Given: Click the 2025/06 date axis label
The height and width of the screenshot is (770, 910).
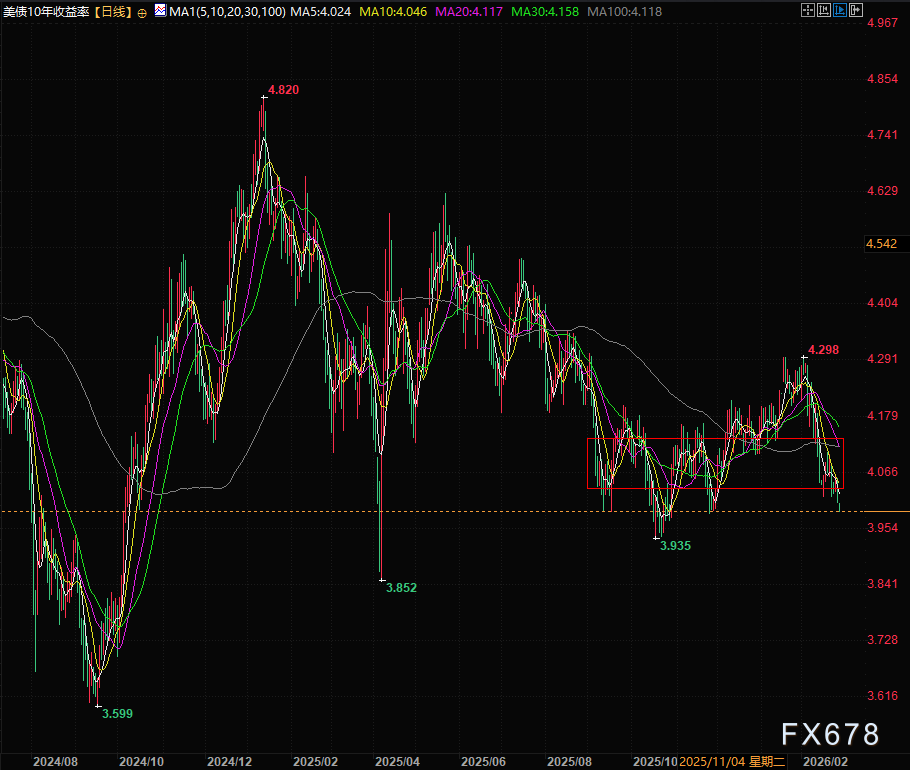Looking at the screenshot, I should point(483,762).
